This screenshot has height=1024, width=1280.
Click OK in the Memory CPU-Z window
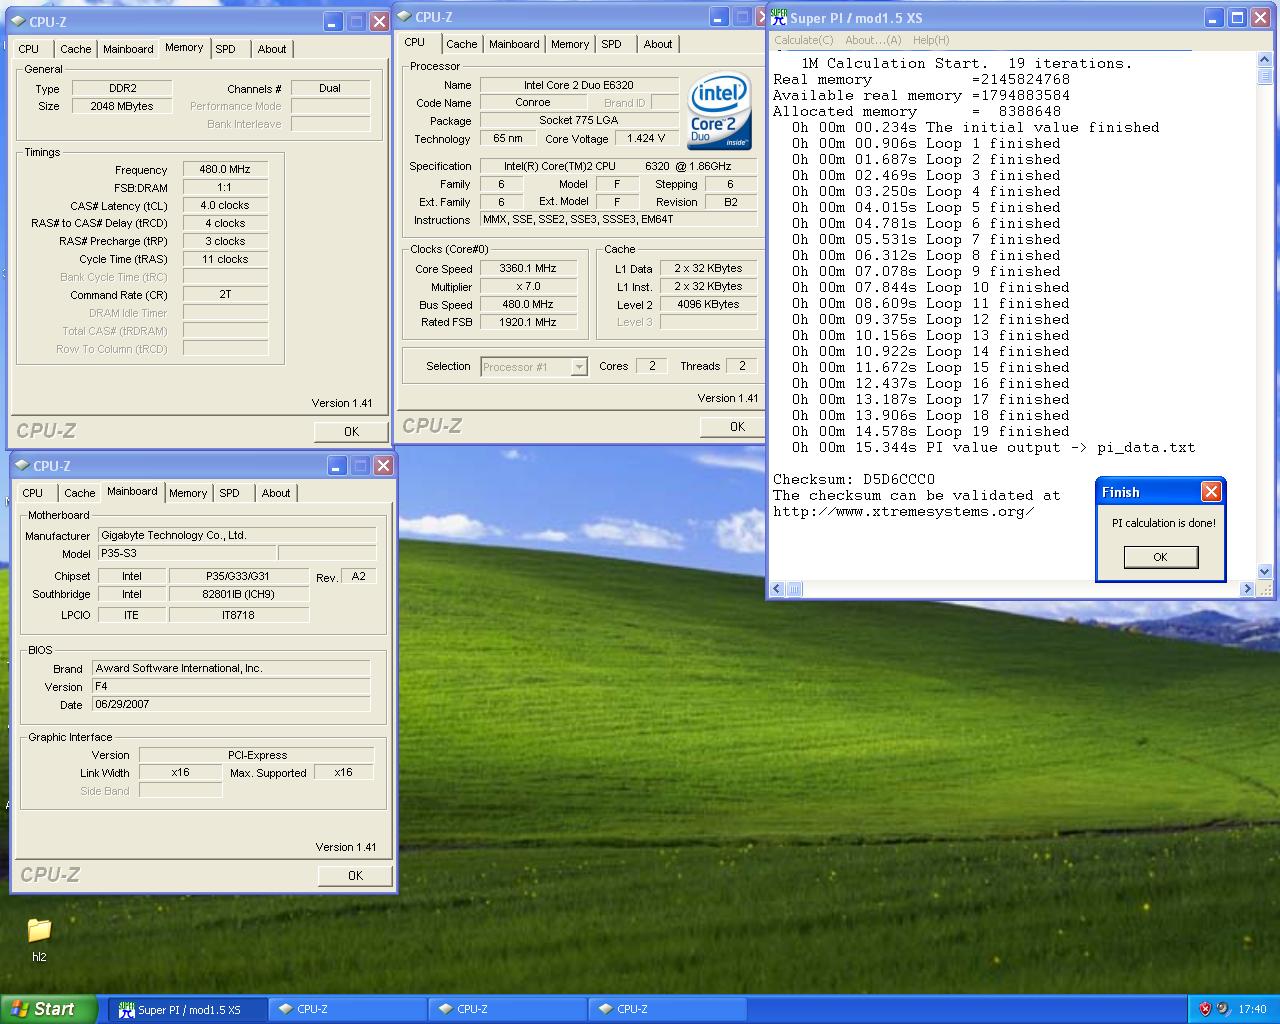pyautogui.click(x=352, y=431)
